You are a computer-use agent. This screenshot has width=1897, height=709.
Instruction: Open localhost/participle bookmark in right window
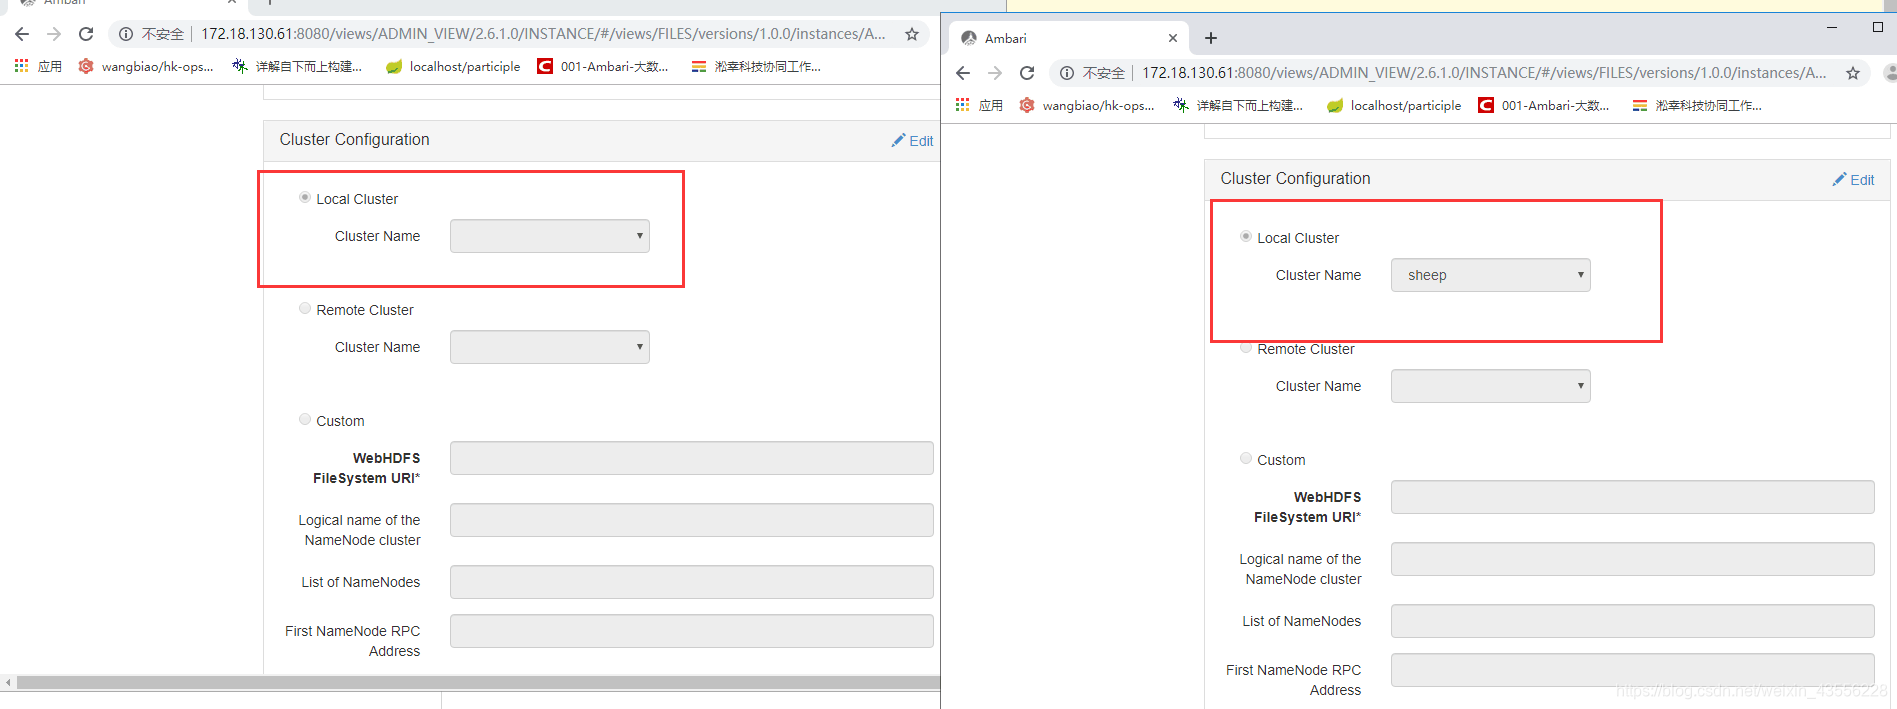[x=1394, y=105]
